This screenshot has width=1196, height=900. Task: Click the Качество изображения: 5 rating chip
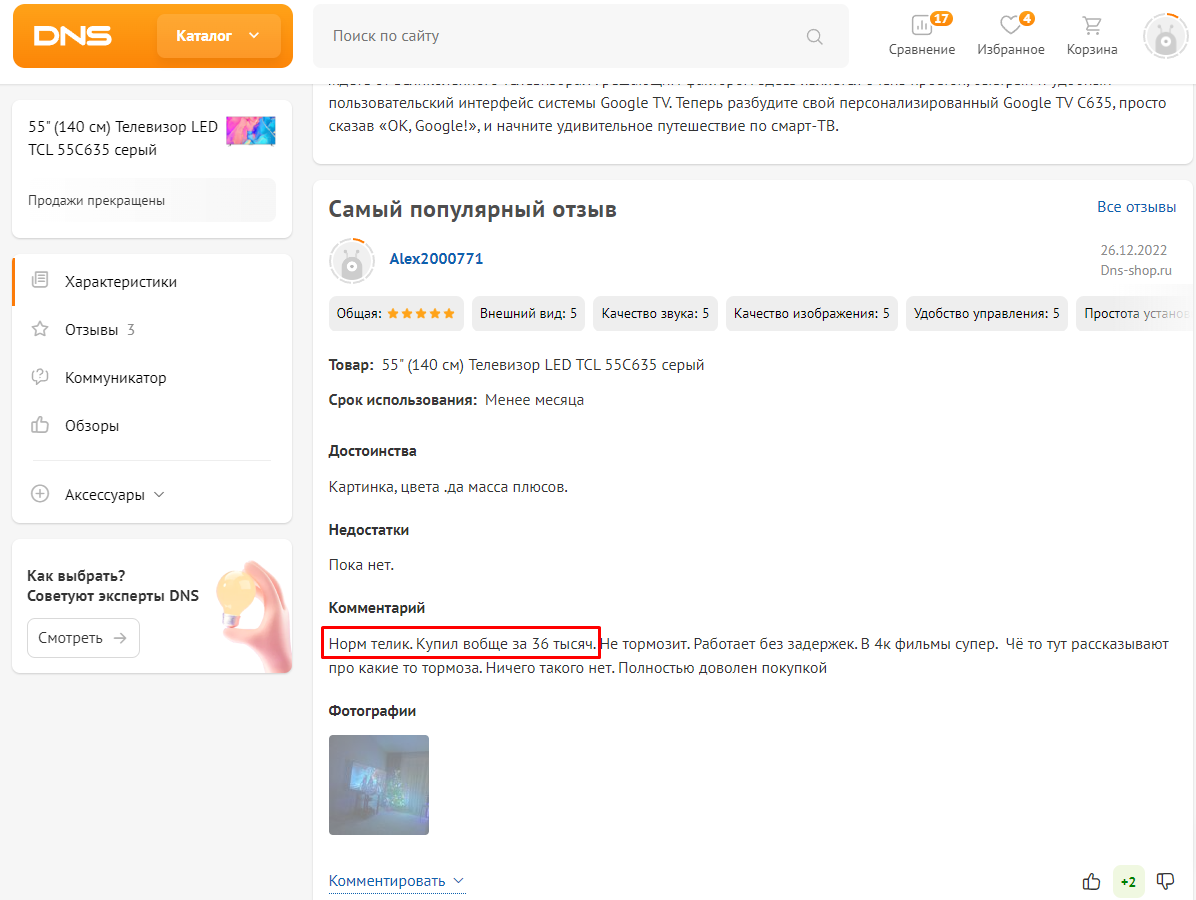point(812,313)
